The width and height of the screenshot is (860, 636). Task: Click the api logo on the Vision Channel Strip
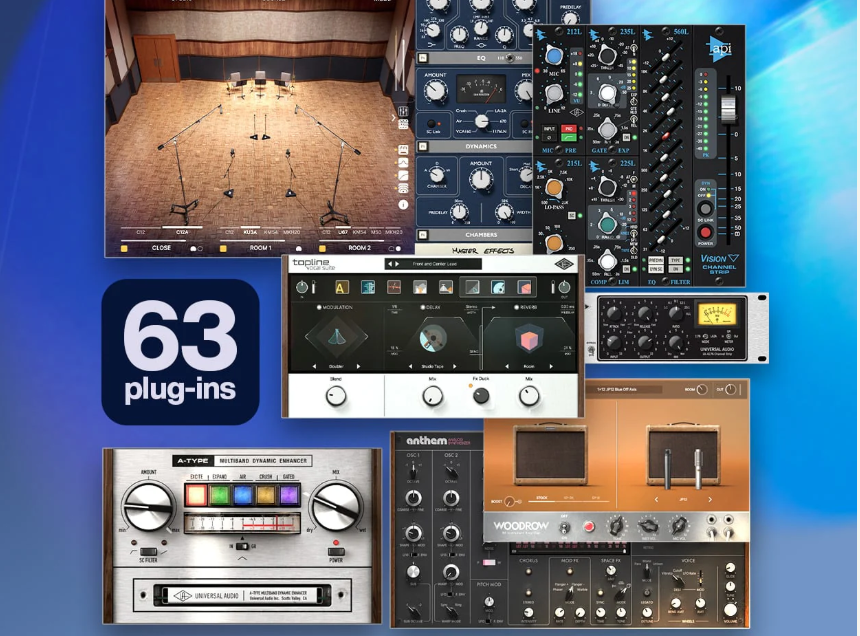tap(719, 48)
